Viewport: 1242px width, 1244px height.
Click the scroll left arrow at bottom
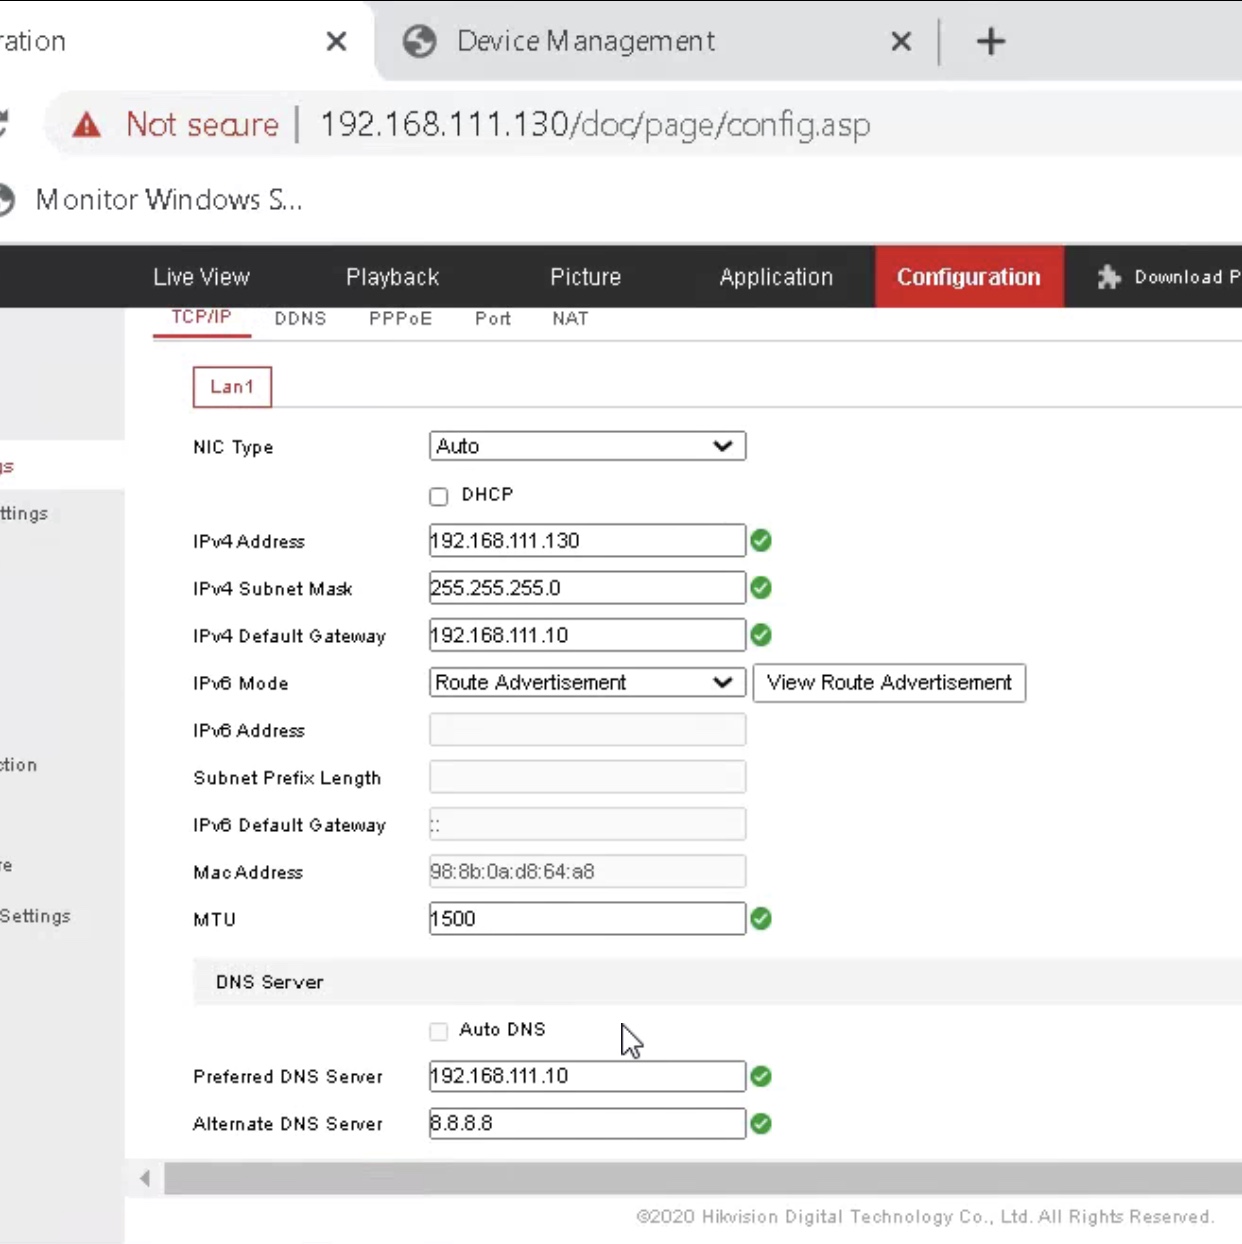tap(145, 1178)
